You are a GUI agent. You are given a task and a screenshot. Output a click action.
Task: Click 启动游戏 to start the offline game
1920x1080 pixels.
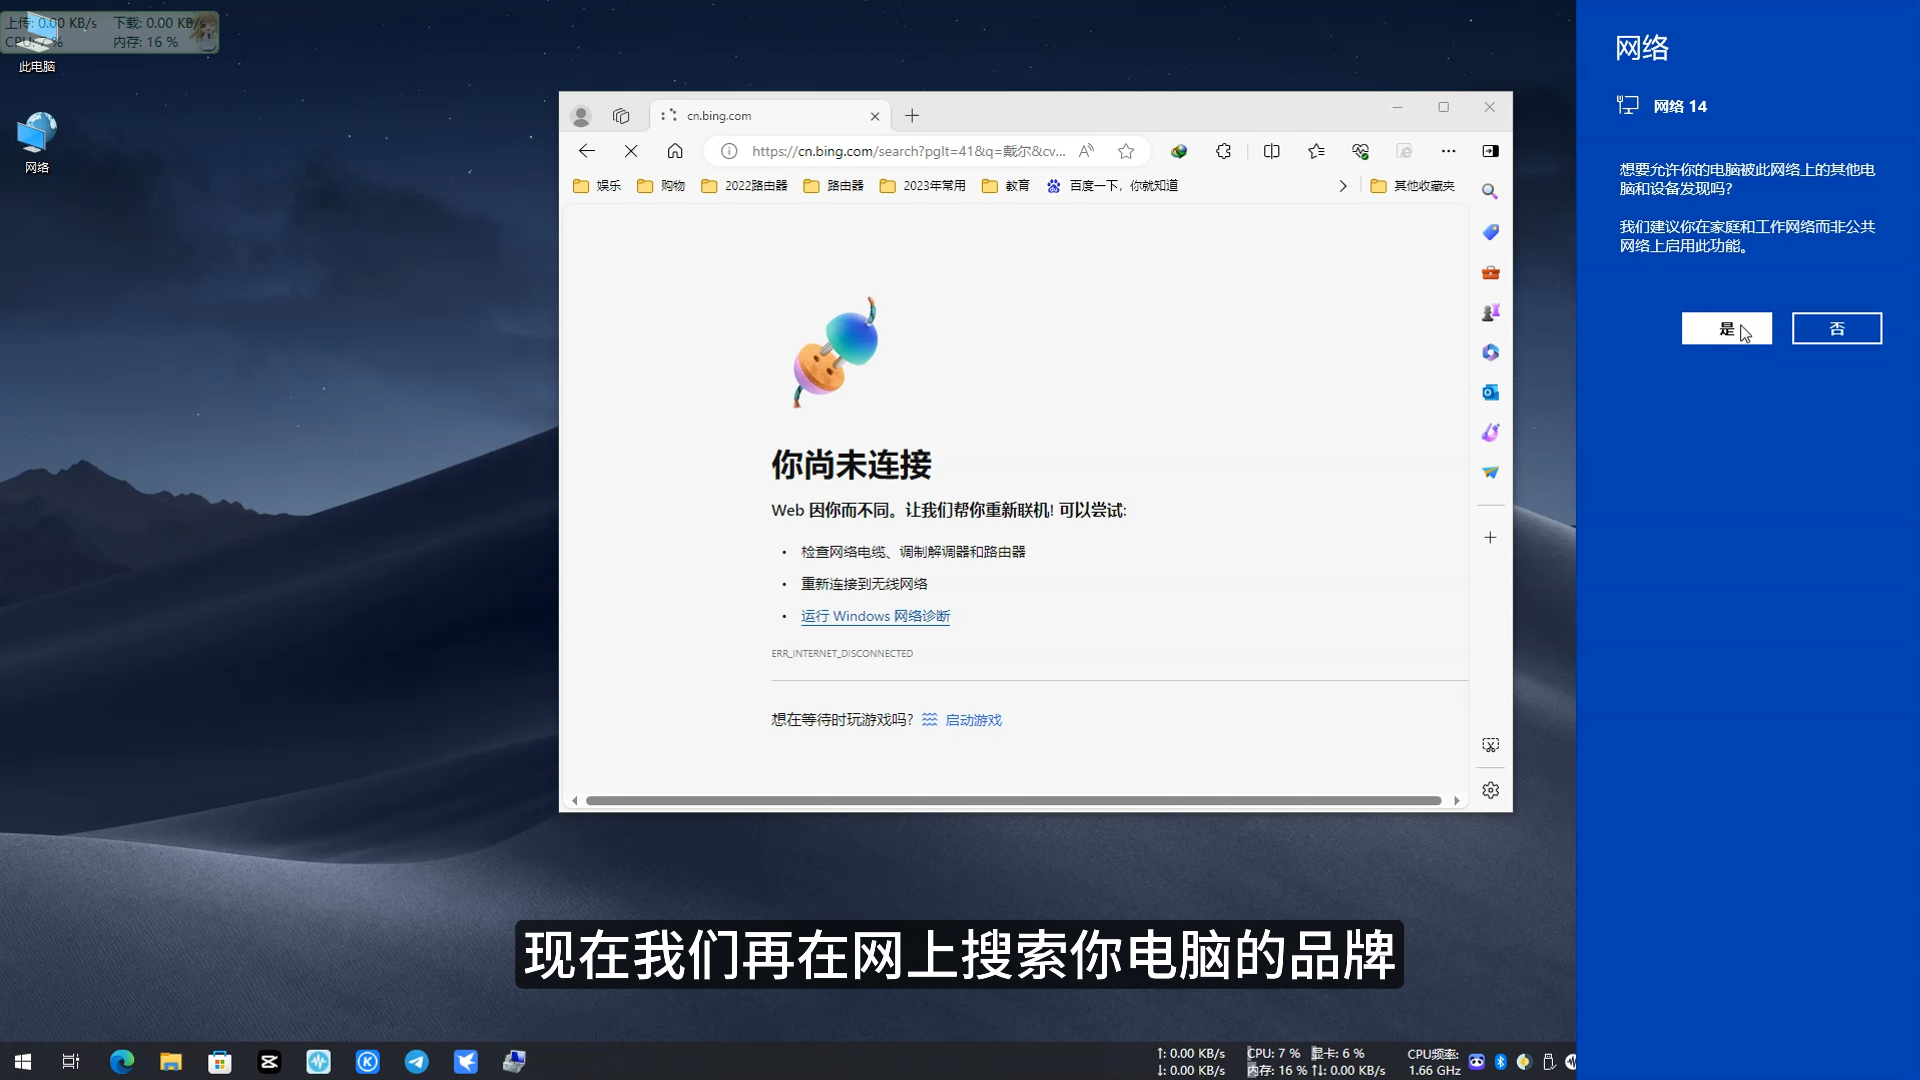pyautogui.click(x=974, y=719)
